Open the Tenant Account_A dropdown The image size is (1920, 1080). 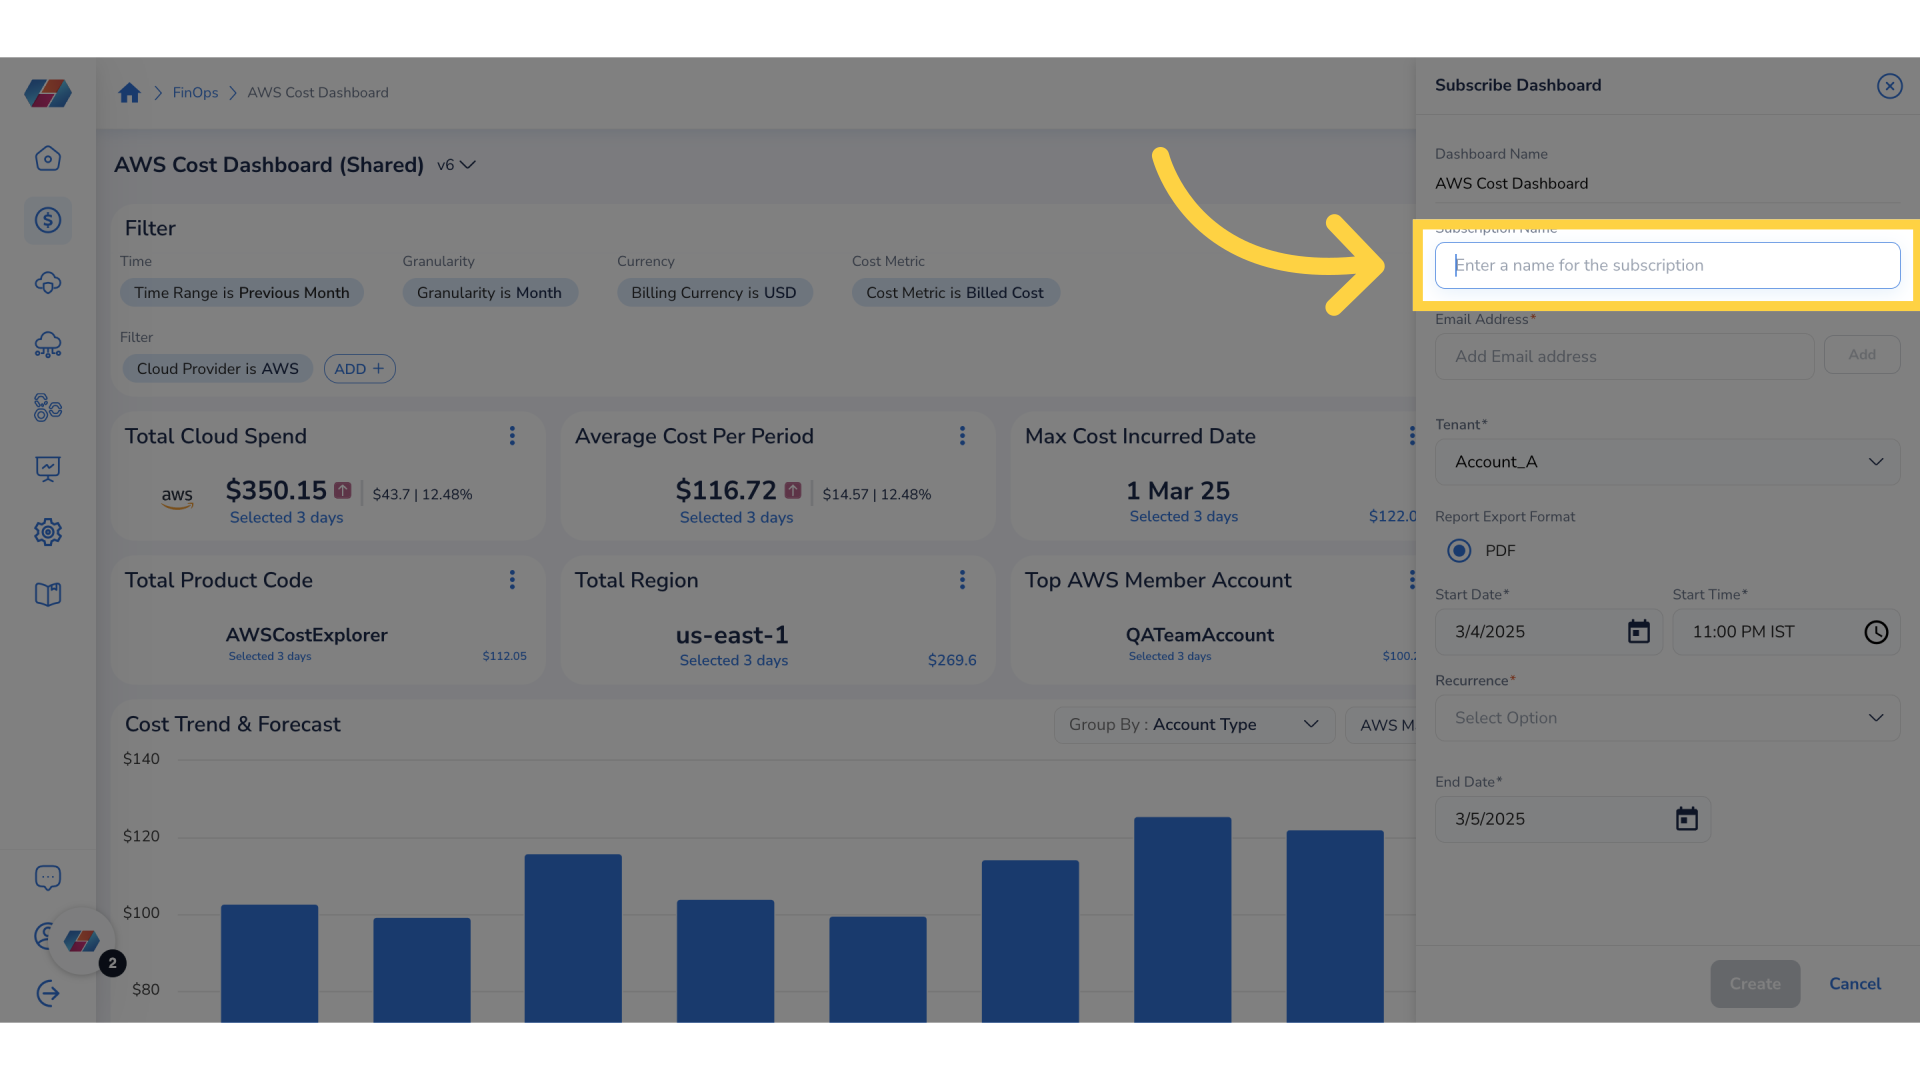(1667, 462)
